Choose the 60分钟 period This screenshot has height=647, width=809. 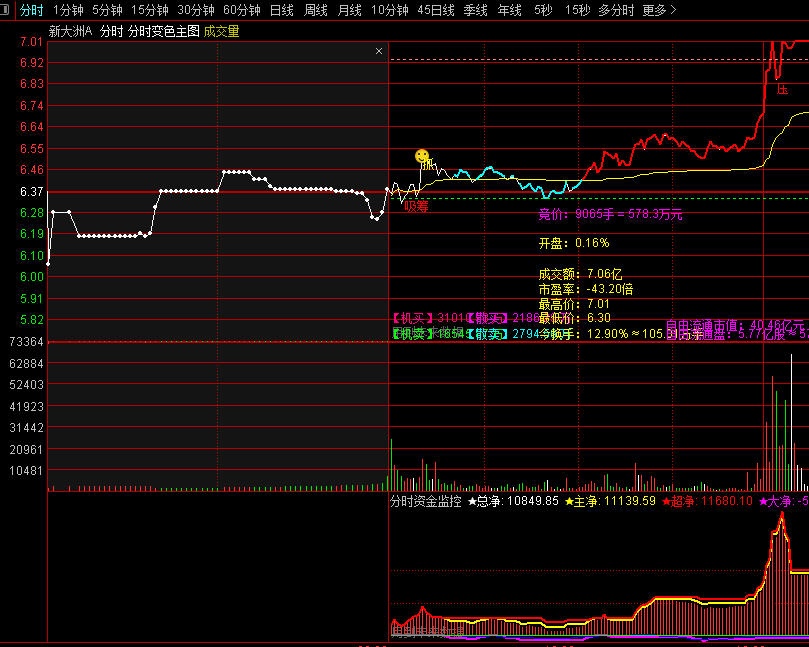(242, 10)
